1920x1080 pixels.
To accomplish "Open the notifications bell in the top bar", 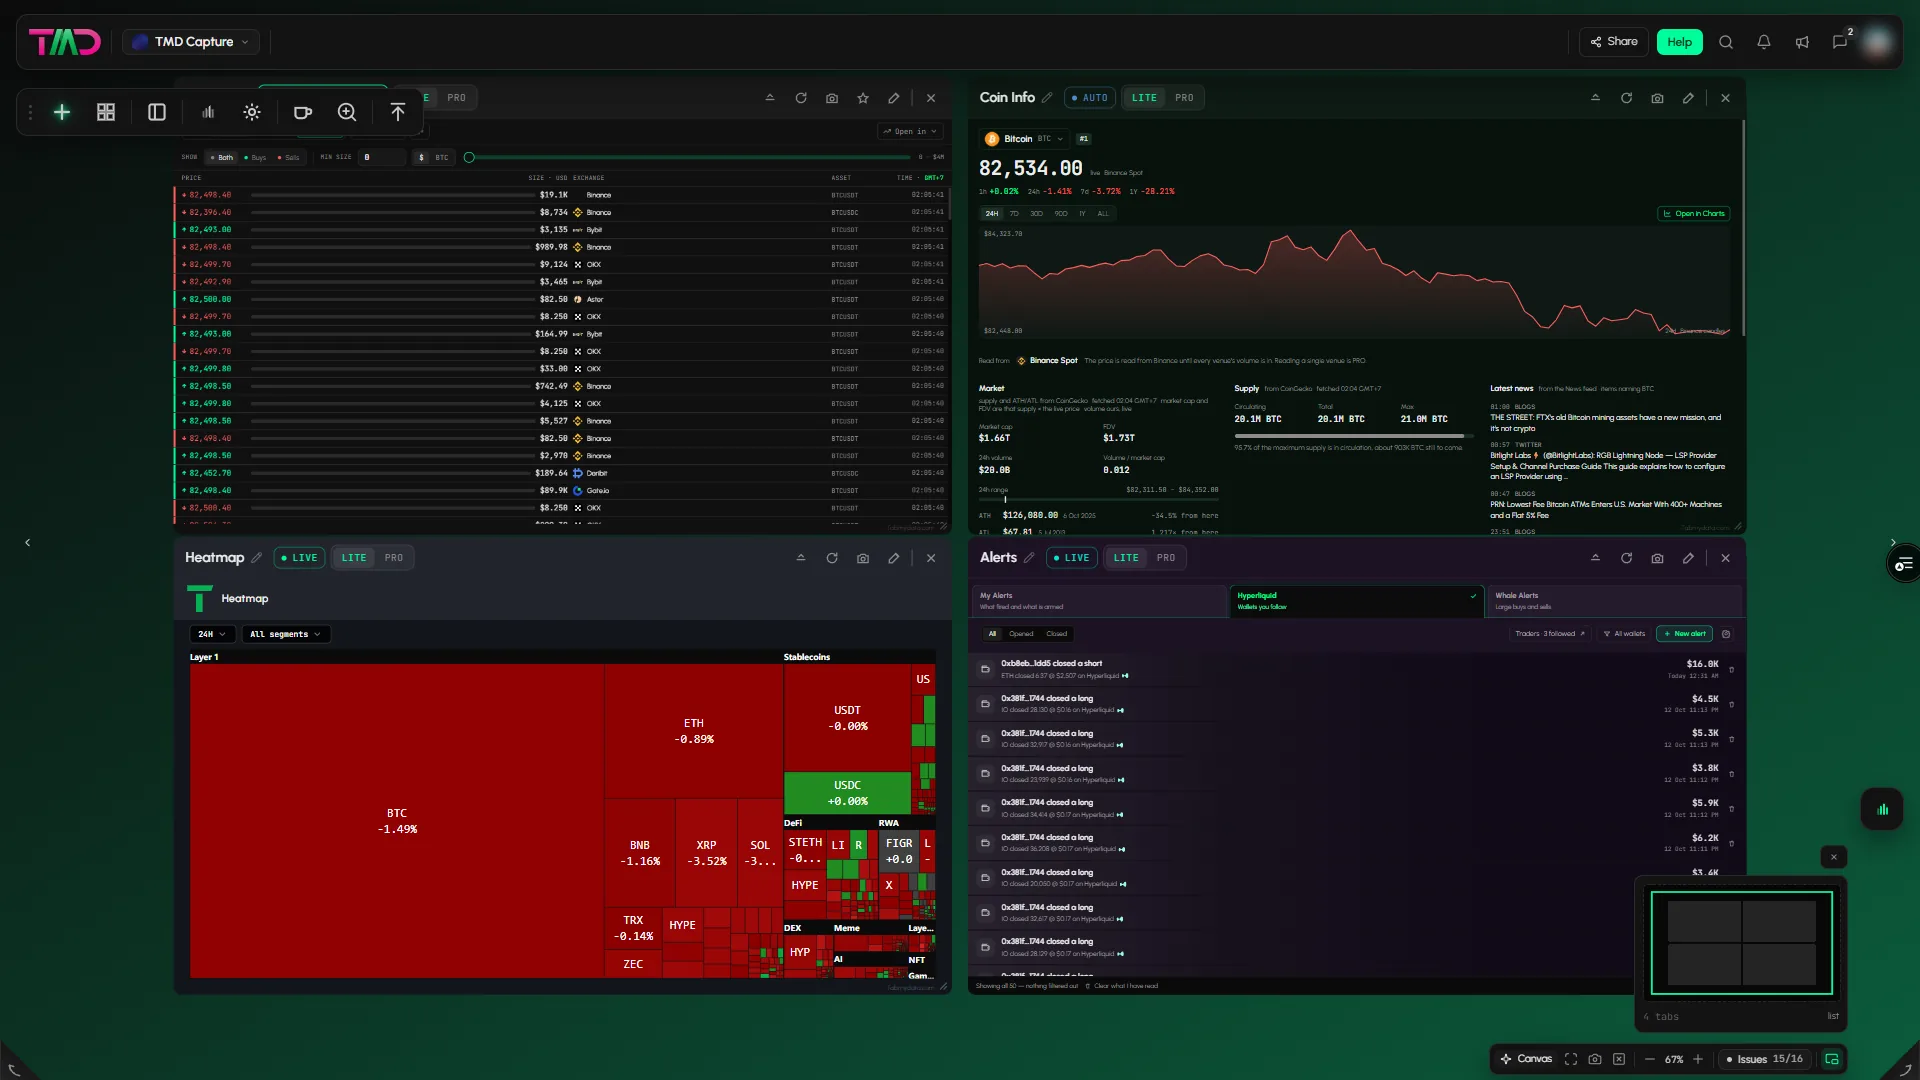I will (x=1764, y=42).
